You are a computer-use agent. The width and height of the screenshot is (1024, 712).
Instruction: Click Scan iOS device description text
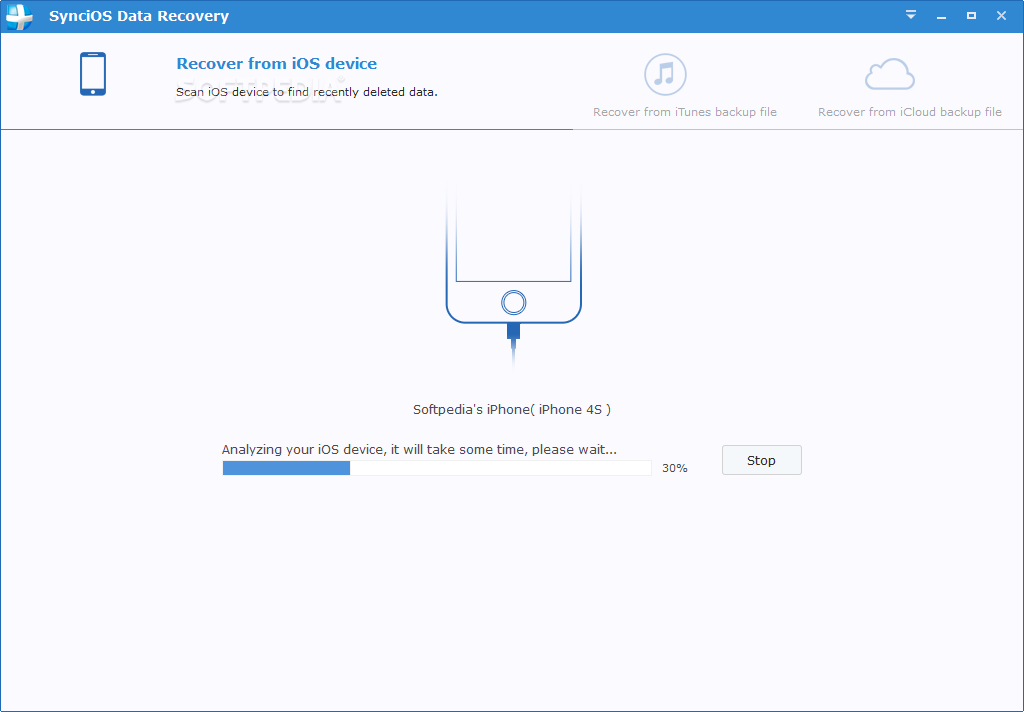[307, 92]
